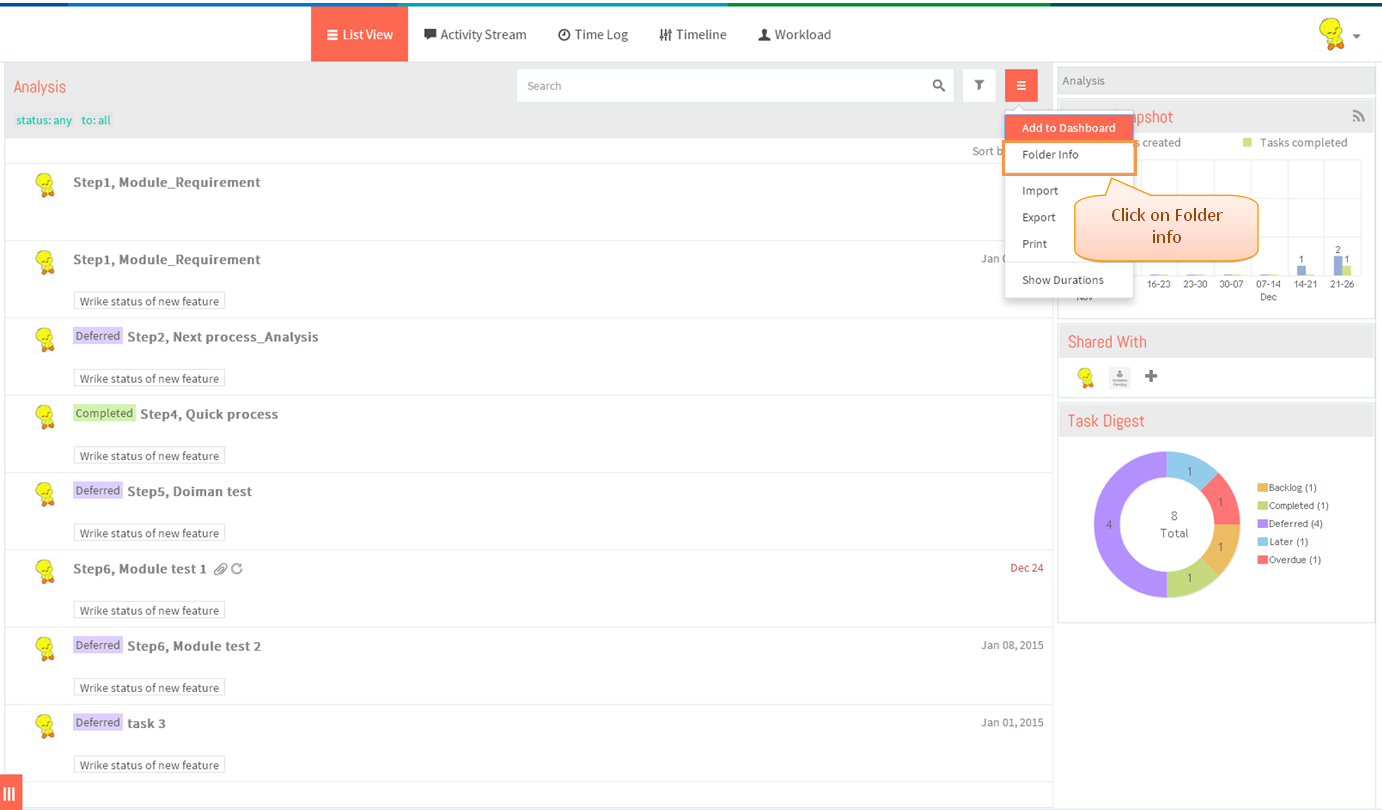Screen dimensions: 1382x810
Task: Click folder tag under Step4 task
Action: click(149, 456)
